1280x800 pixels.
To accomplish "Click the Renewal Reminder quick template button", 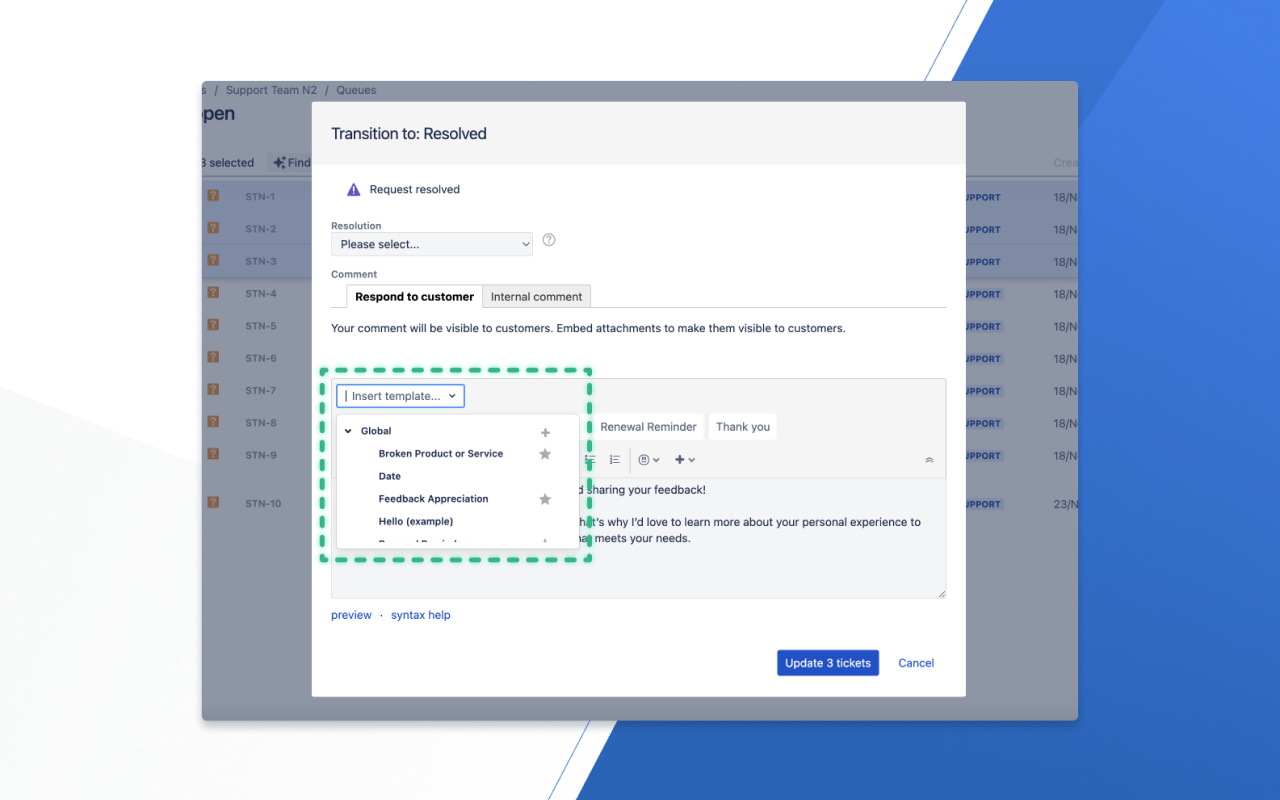I will pos(648,427).
